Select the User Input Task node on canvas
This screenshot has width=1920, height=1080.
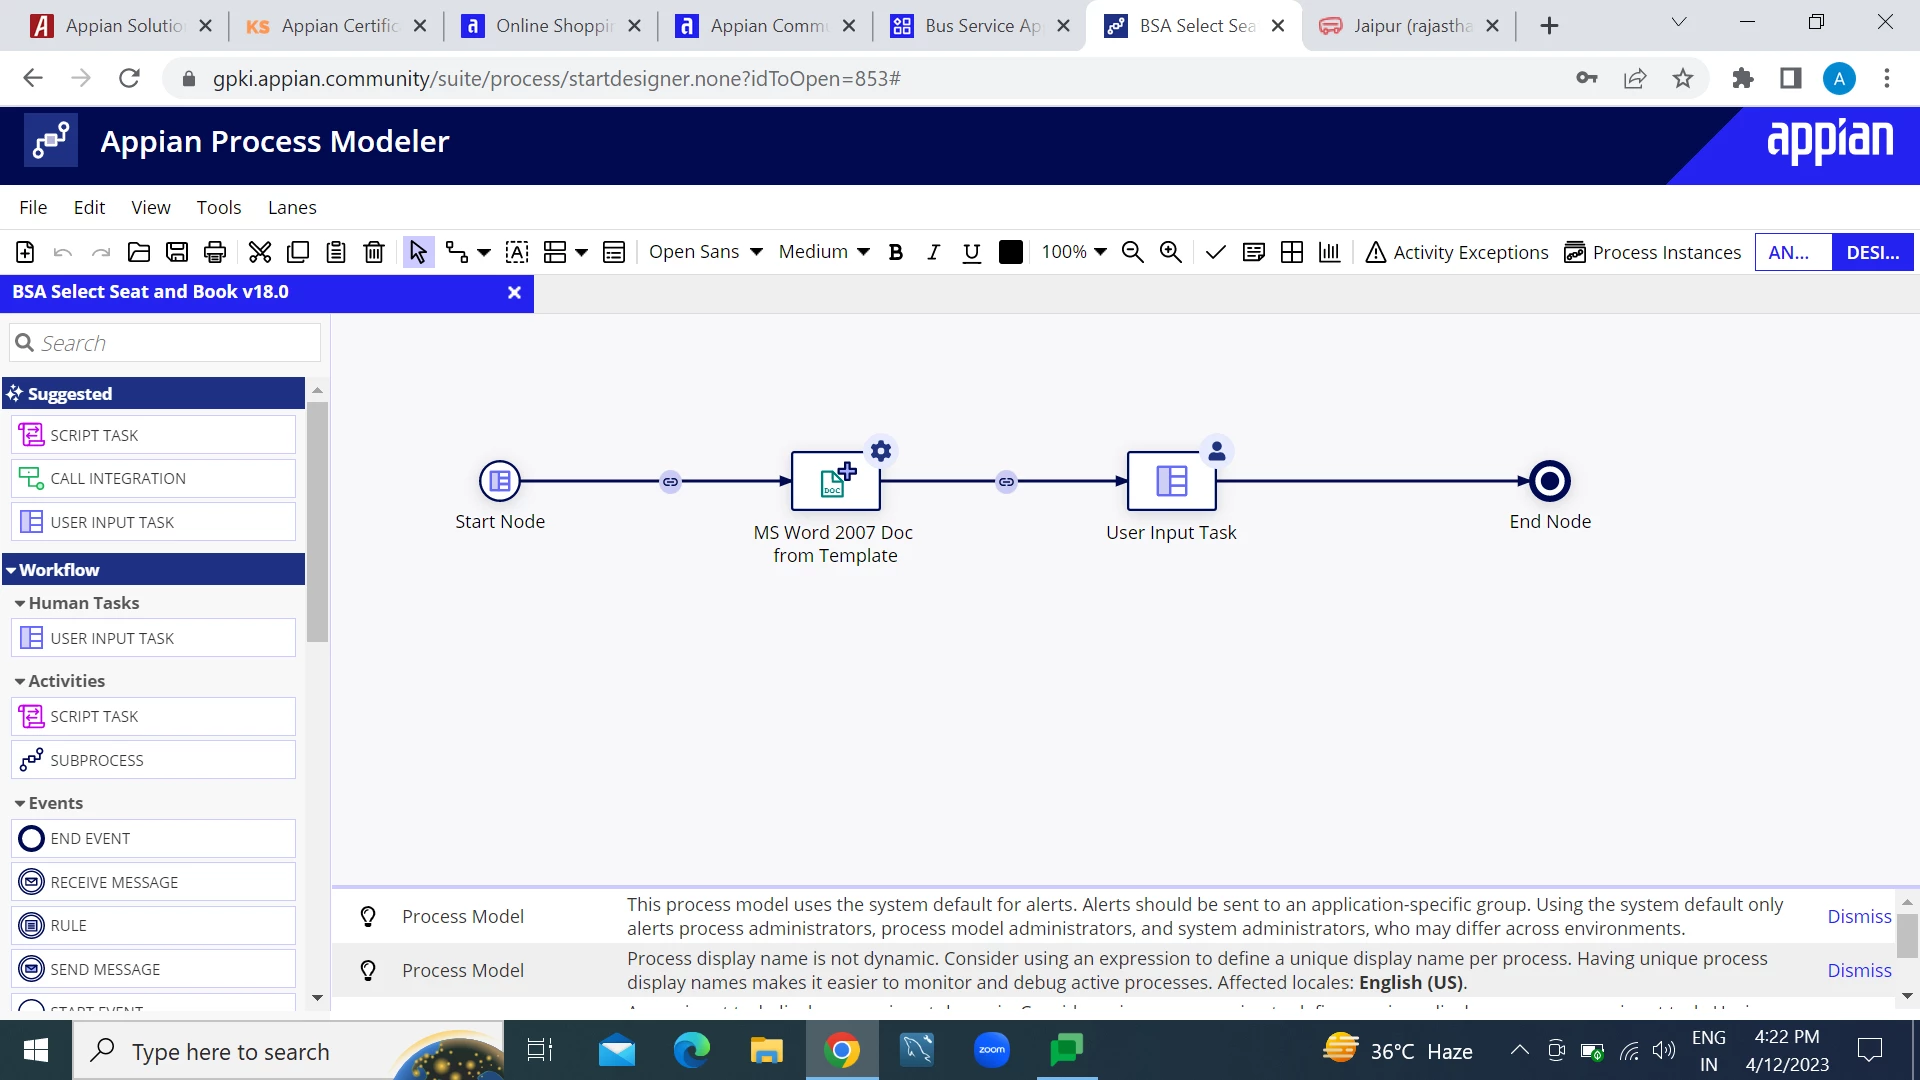click(x=1172, y=481)
